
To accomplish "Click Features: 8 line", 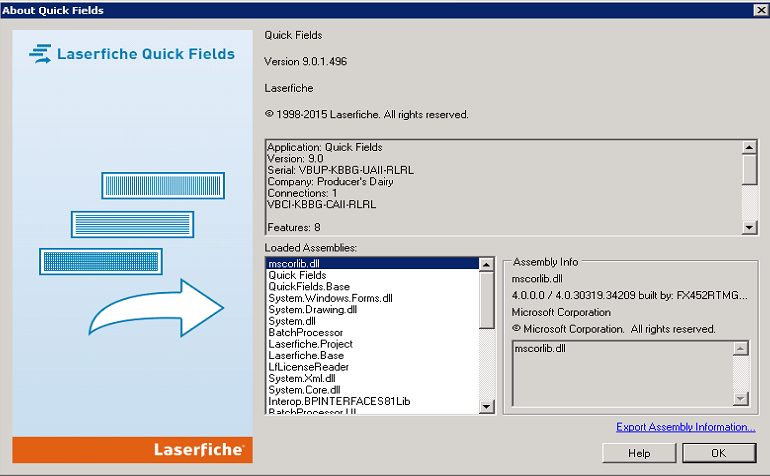I will pos(294,227).
